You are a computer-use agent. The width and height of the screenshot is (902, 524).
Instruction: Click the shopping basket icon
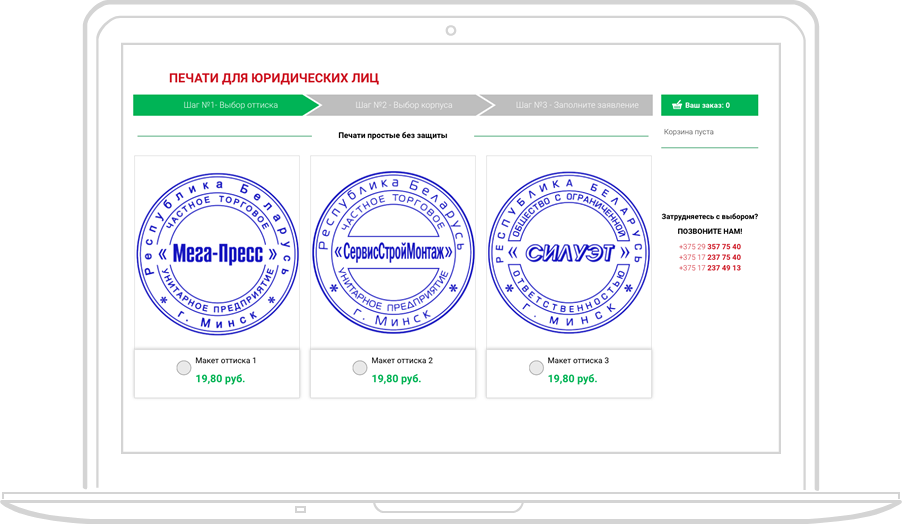pos(677,105)
